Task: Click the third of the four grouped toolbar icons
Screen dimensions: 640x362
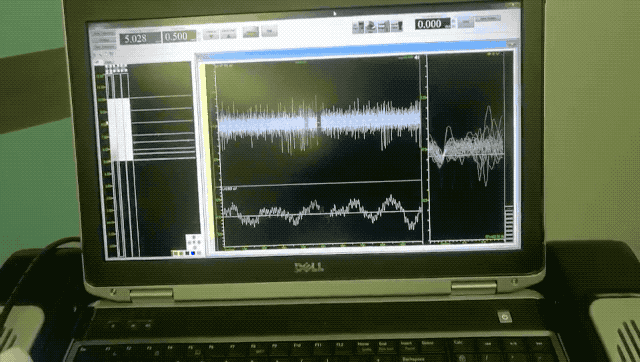Action: (x=384, y=27)
